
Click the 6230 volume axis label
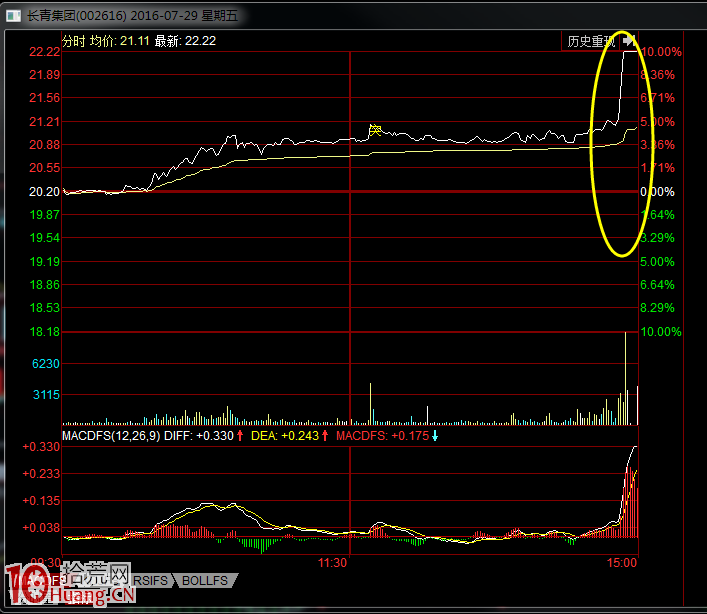point(46,364)
